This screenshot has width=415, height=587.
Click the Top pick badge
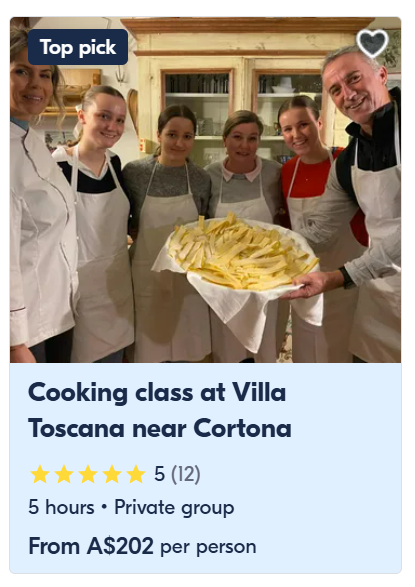78,47
